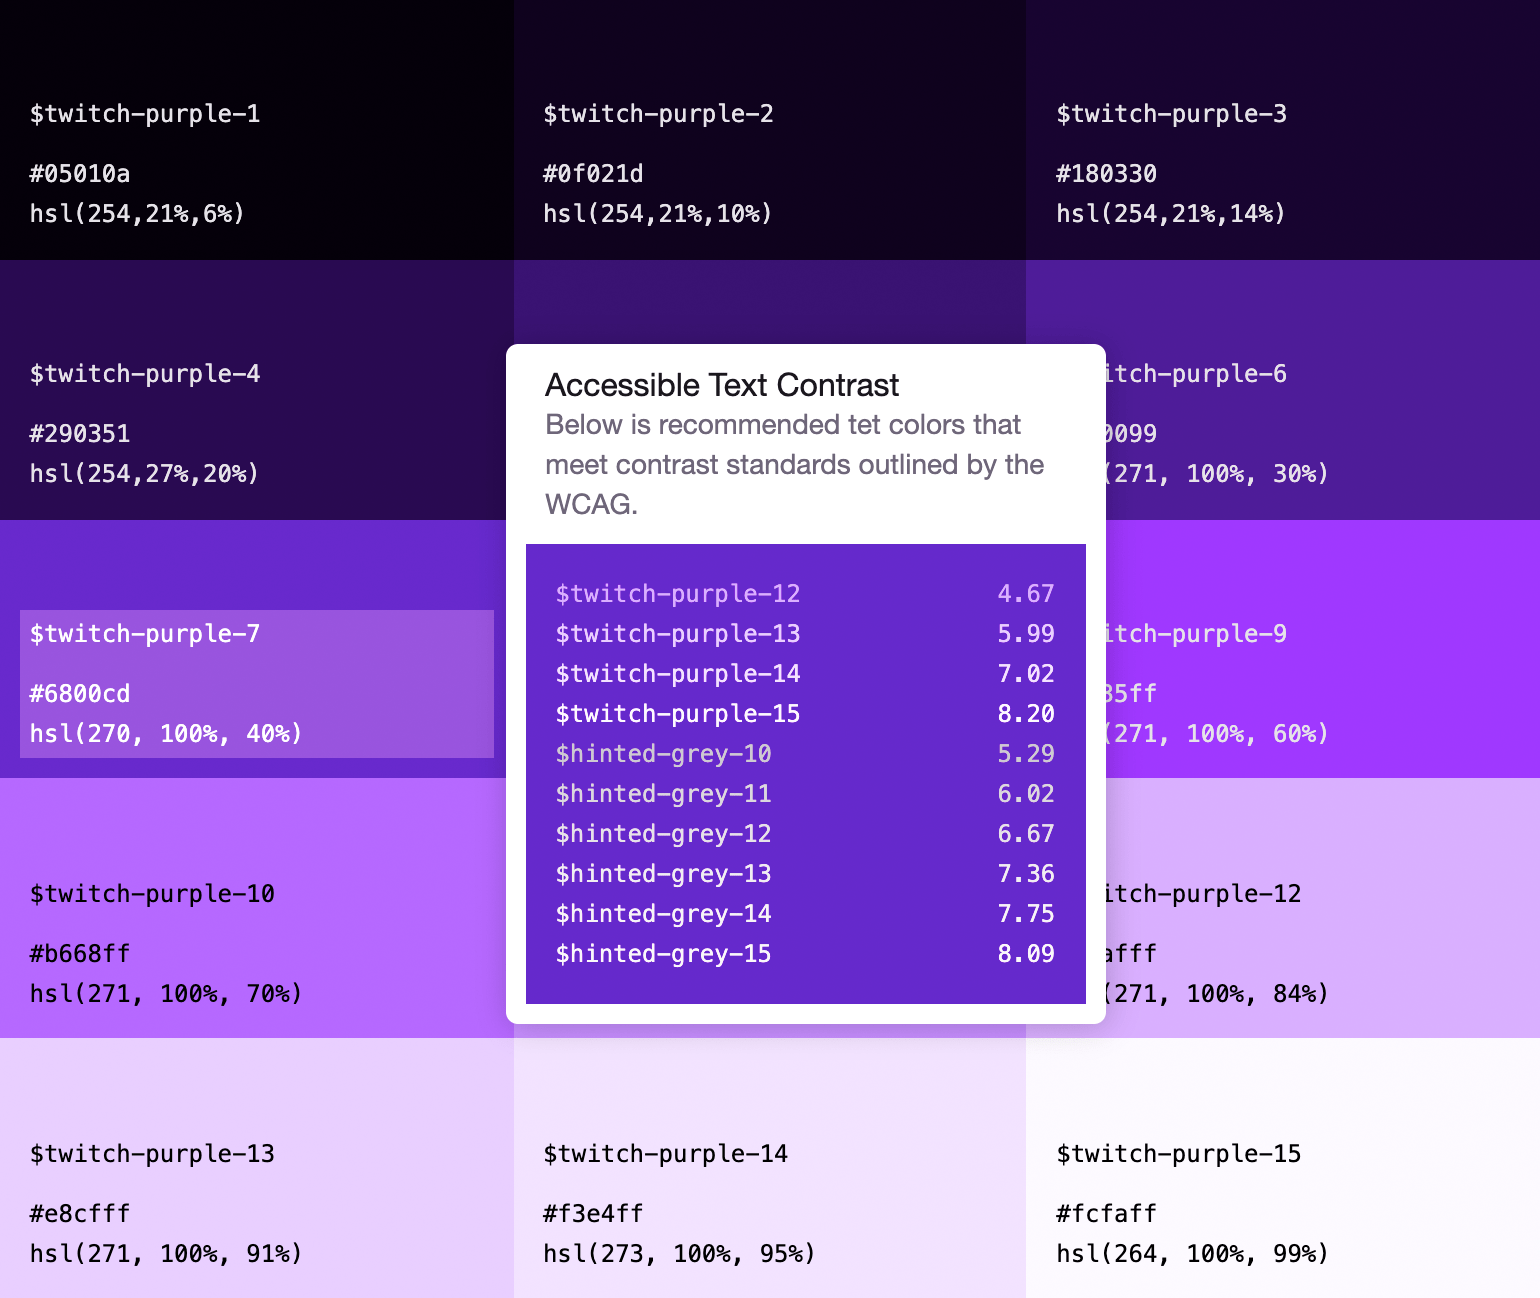Select $twitch-purple-12 row in contrast popup
1540x1298 pixels.
(805, 594)
